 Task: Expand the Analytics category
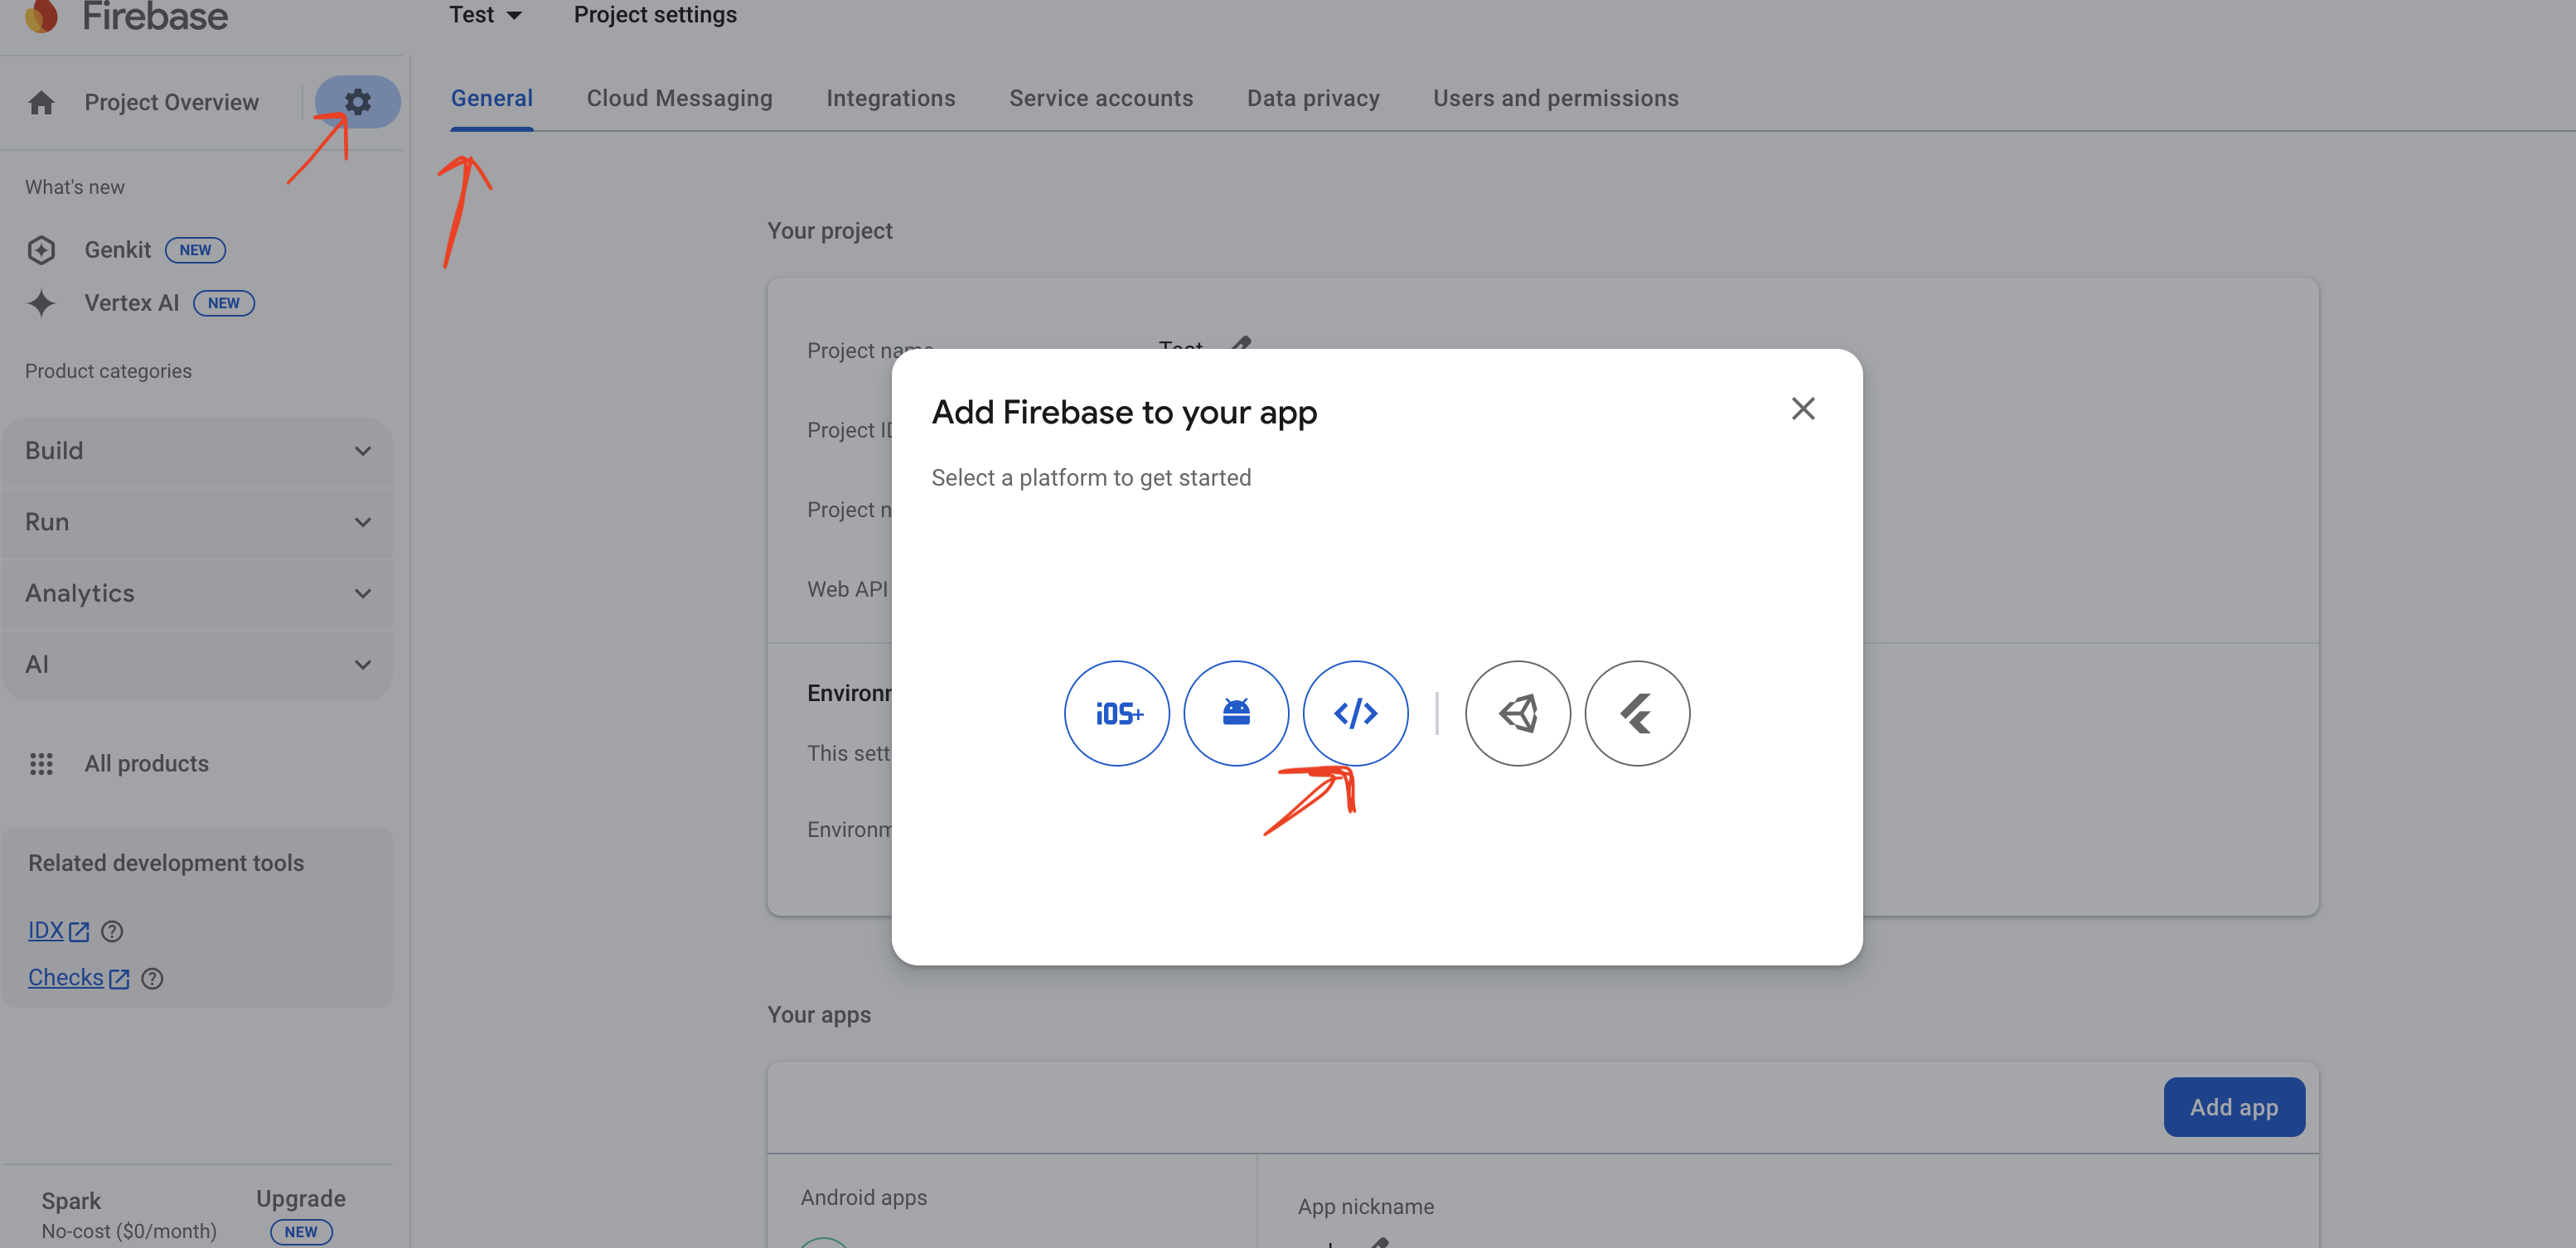tap(197, 593)
